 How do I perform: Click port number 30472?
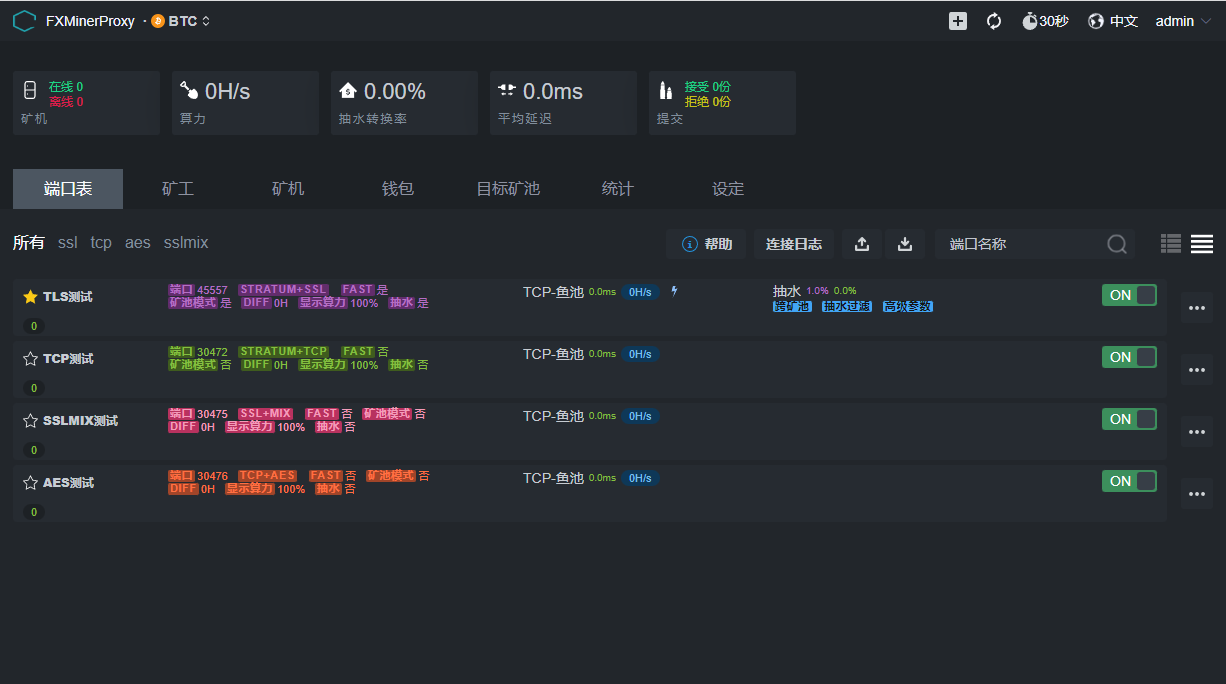point(212,352)
